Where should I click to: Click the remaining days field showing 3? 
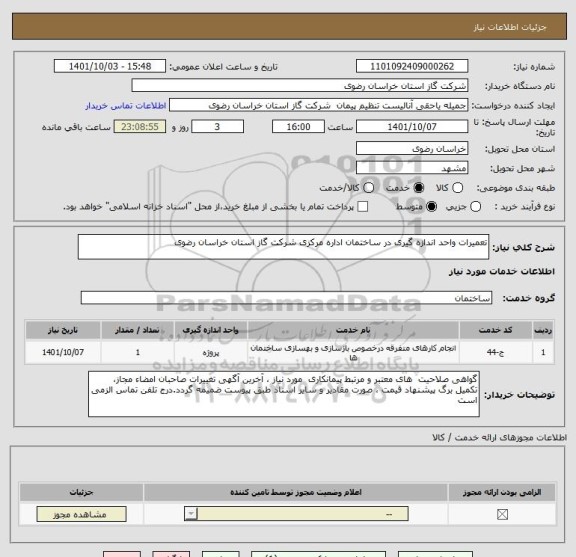217,127
